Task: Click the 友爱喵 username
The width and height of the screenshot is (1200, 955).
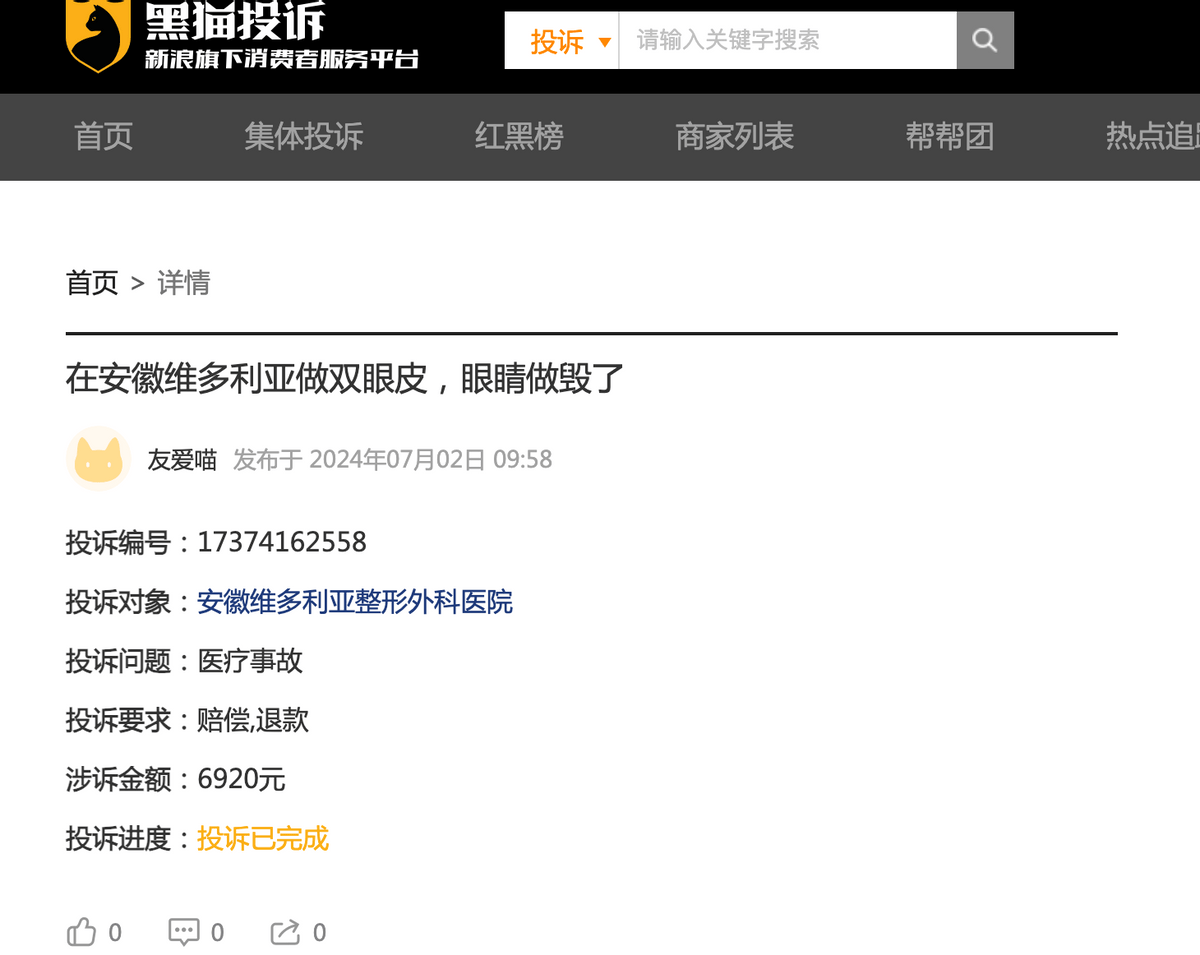Action: click(x=182, y=460)
